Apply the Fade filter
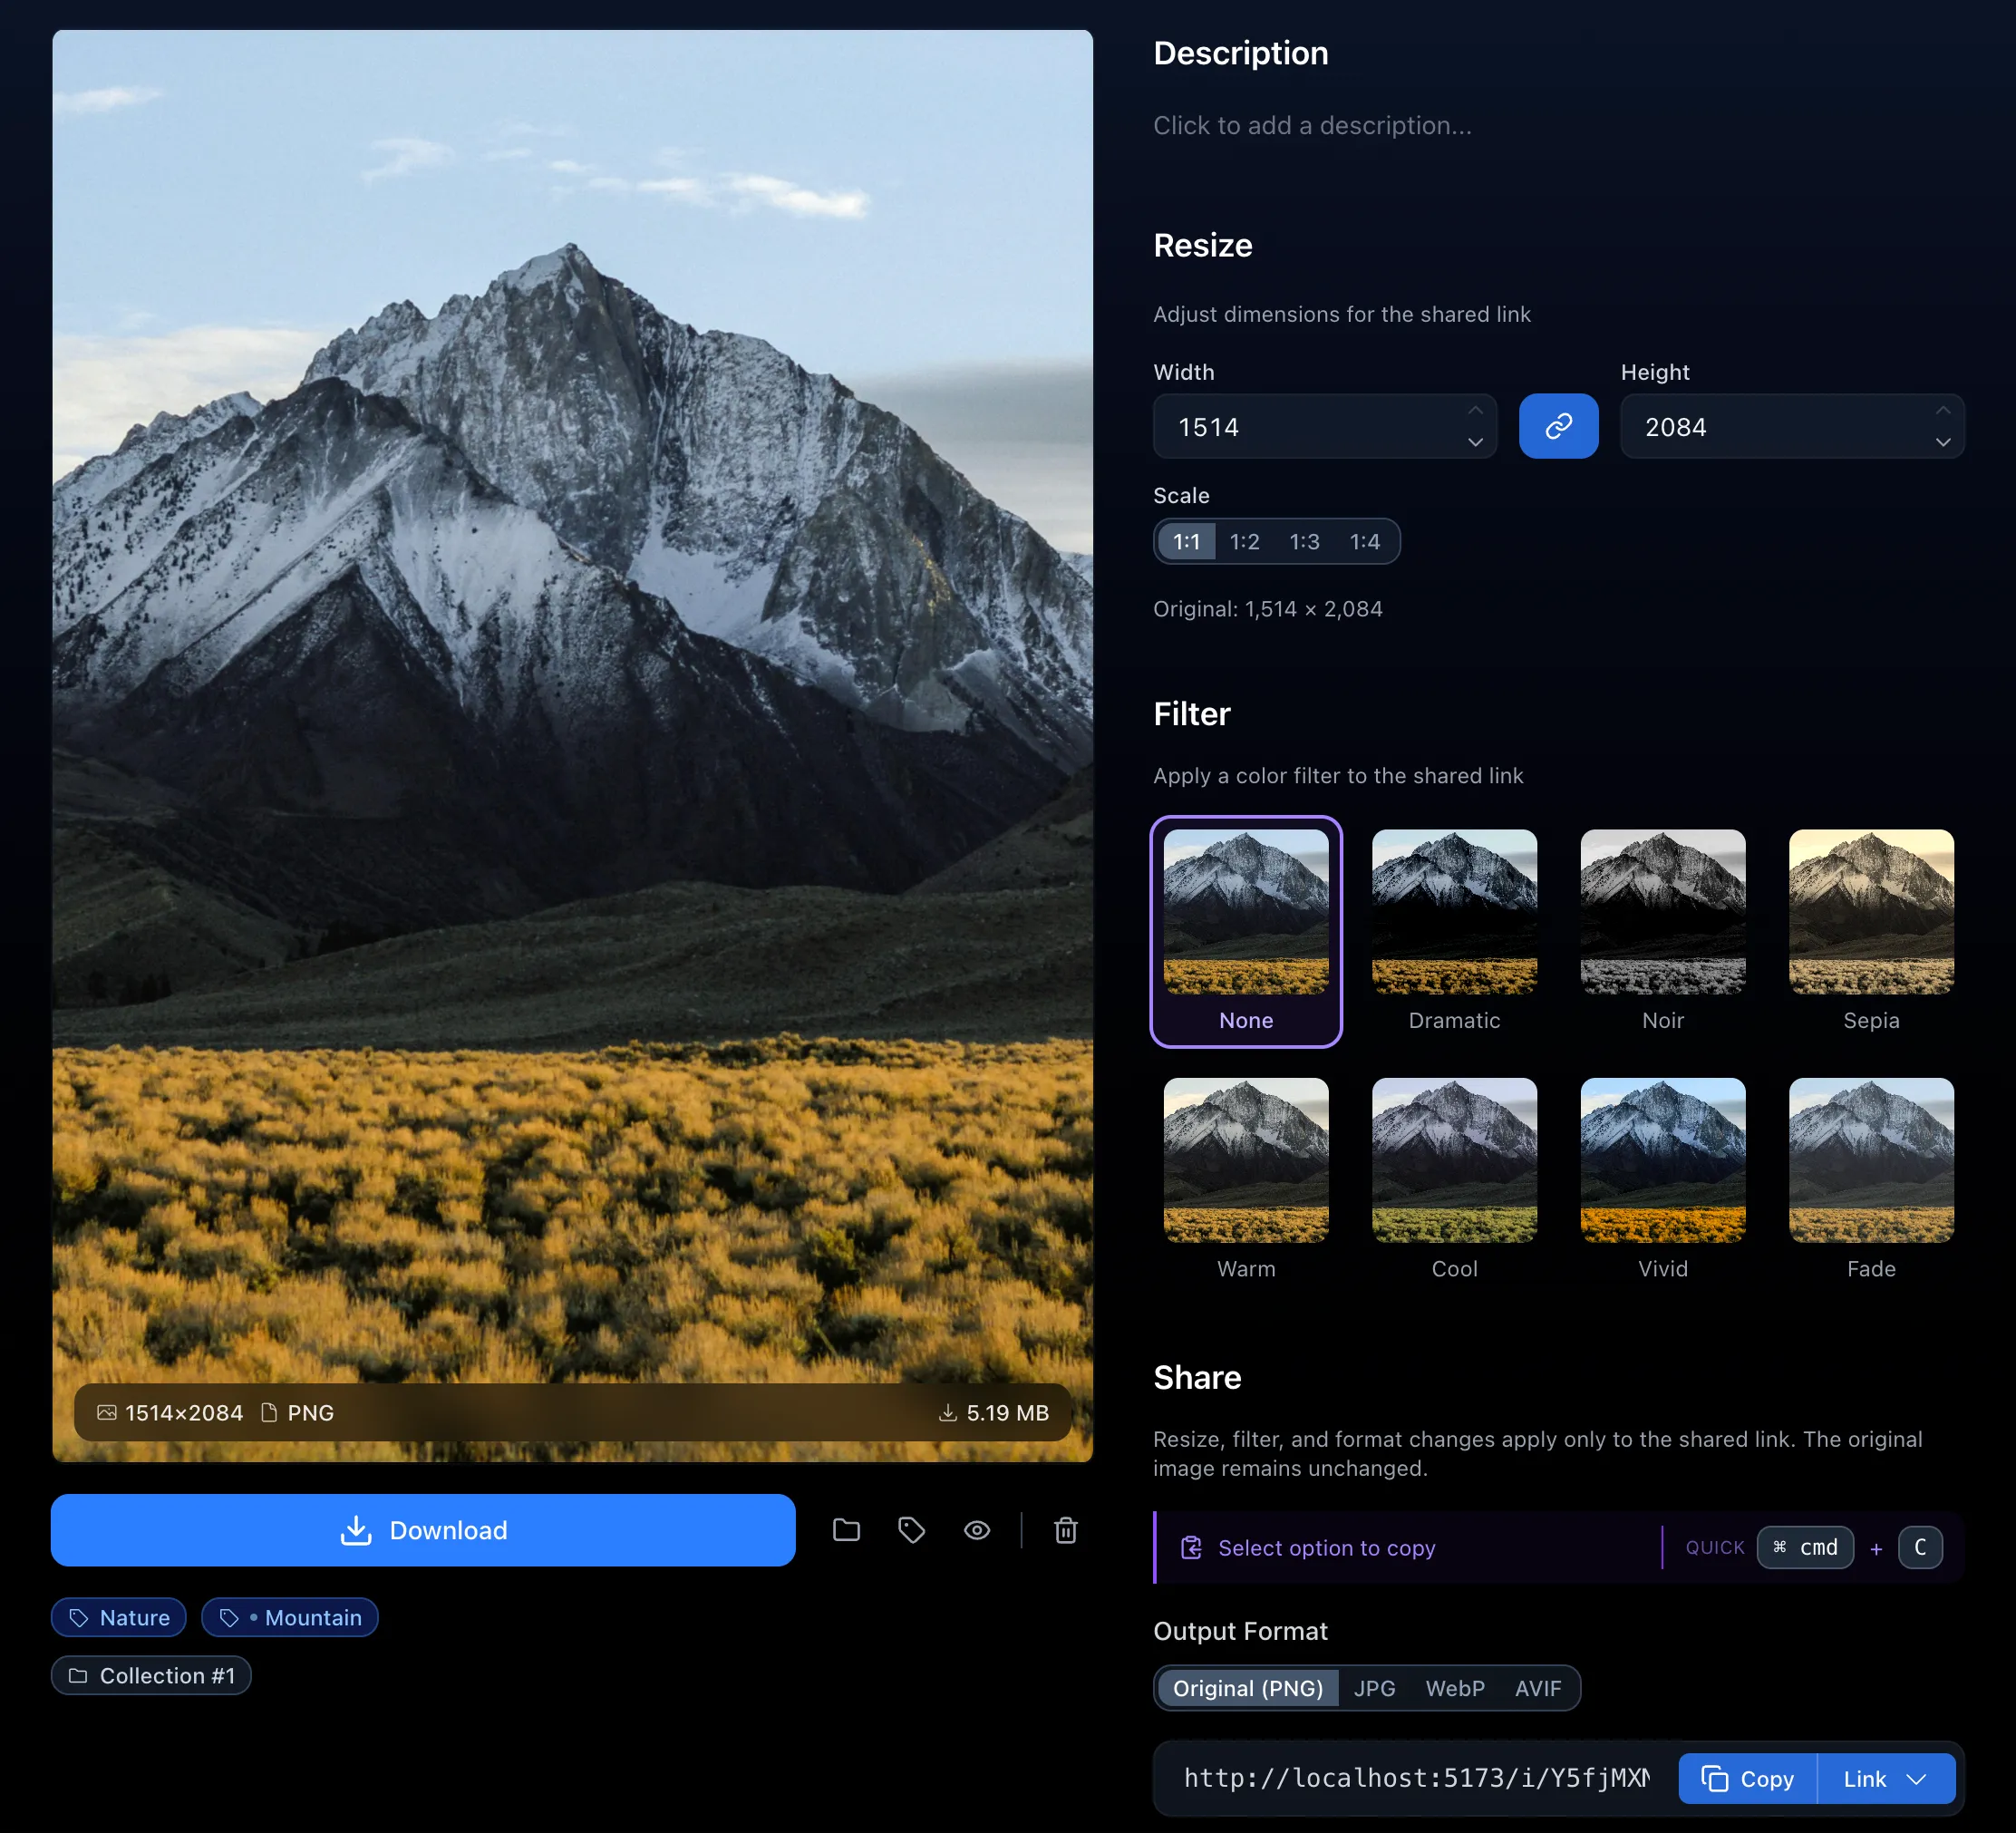 pyautogui.click(x=1871, y=1180)
